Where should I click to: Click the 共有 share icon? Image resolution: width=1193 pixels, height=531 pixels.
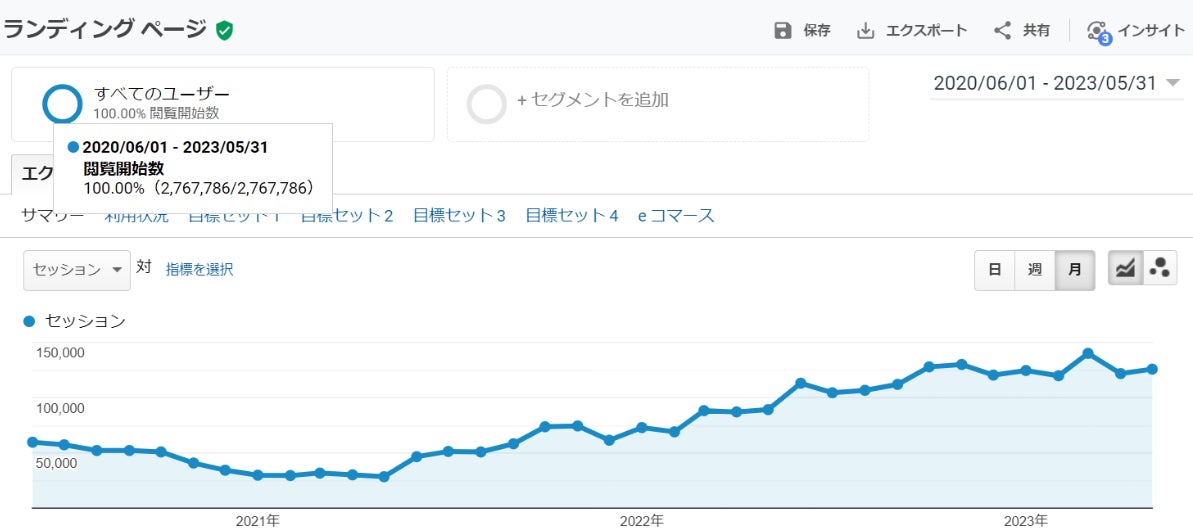click(1002, 31)
